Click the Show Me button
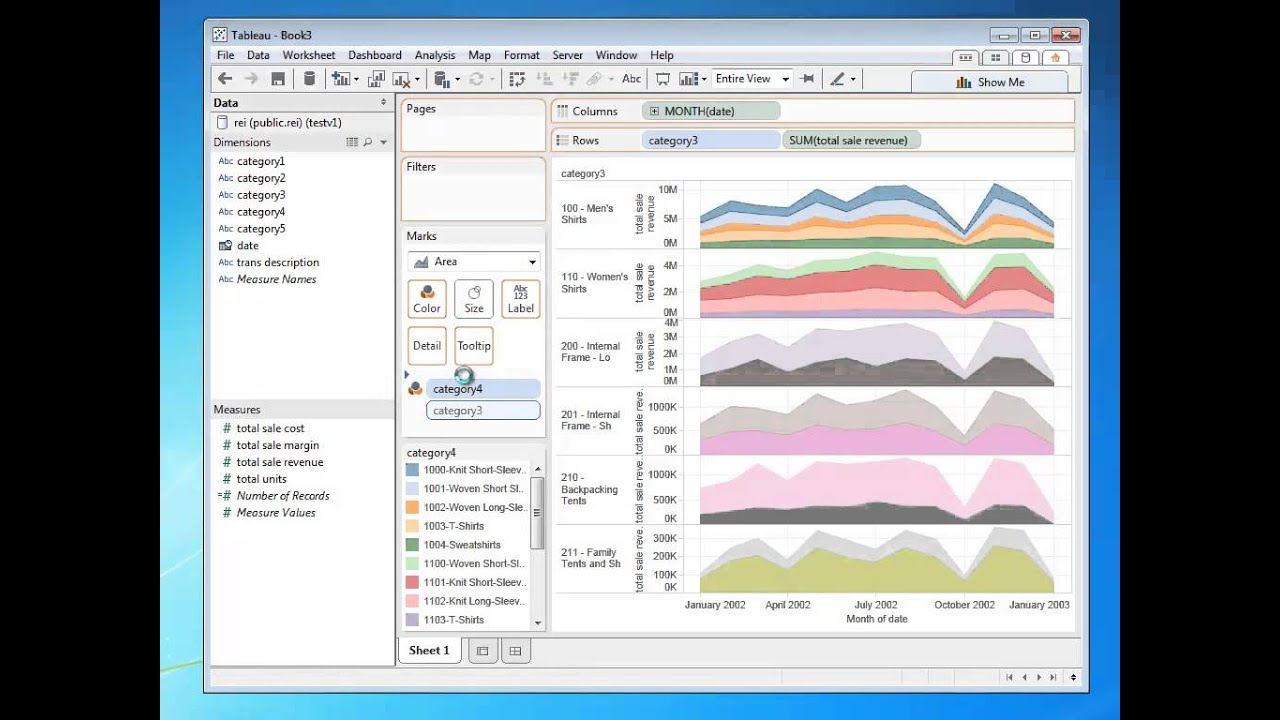Image resolution: width=1280 pixels, height=720 pixels. point(990,82)
